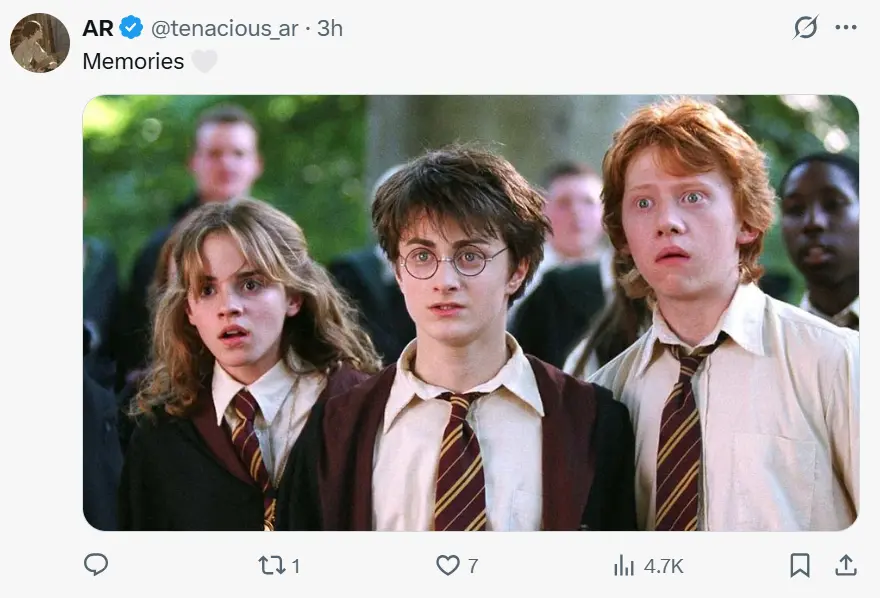Click the blue verified badge

tap(131, 27)
